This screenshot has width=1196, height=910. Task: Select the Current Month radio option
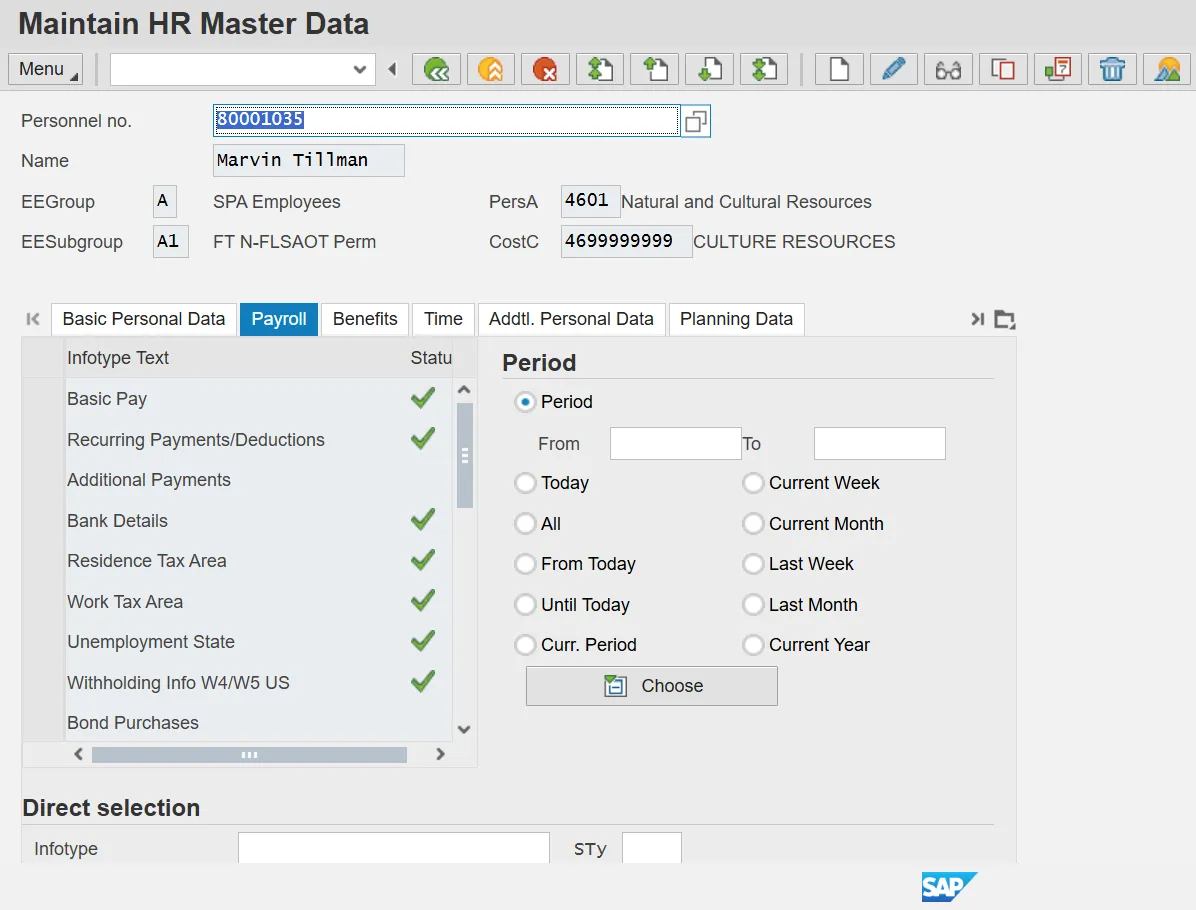coord(753,524)
